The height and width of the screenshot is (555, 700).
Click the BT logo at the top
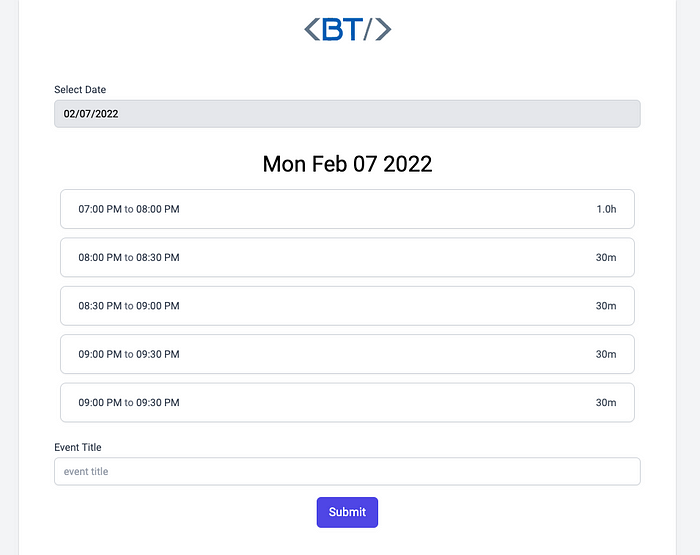[x=347, y=29]
